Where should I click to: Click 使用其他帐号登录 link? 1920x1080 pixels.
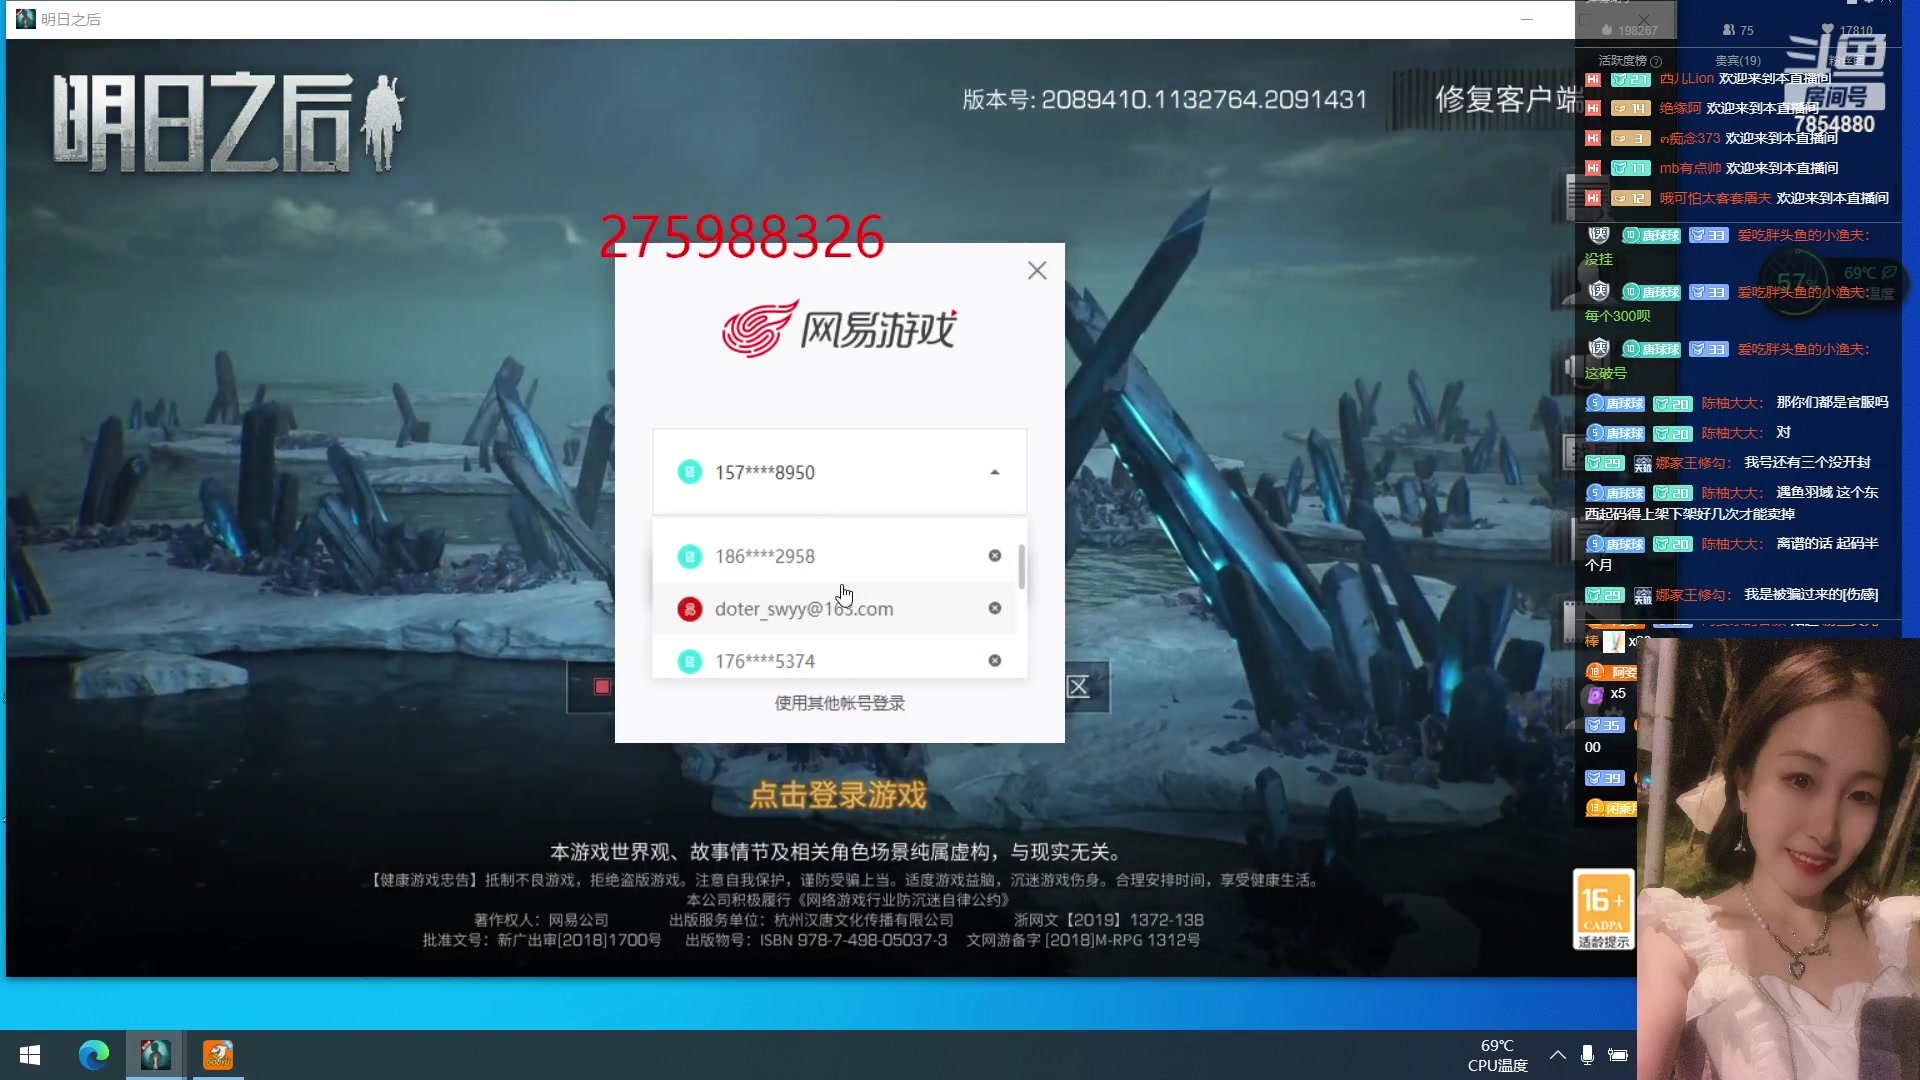coord(839,703)
